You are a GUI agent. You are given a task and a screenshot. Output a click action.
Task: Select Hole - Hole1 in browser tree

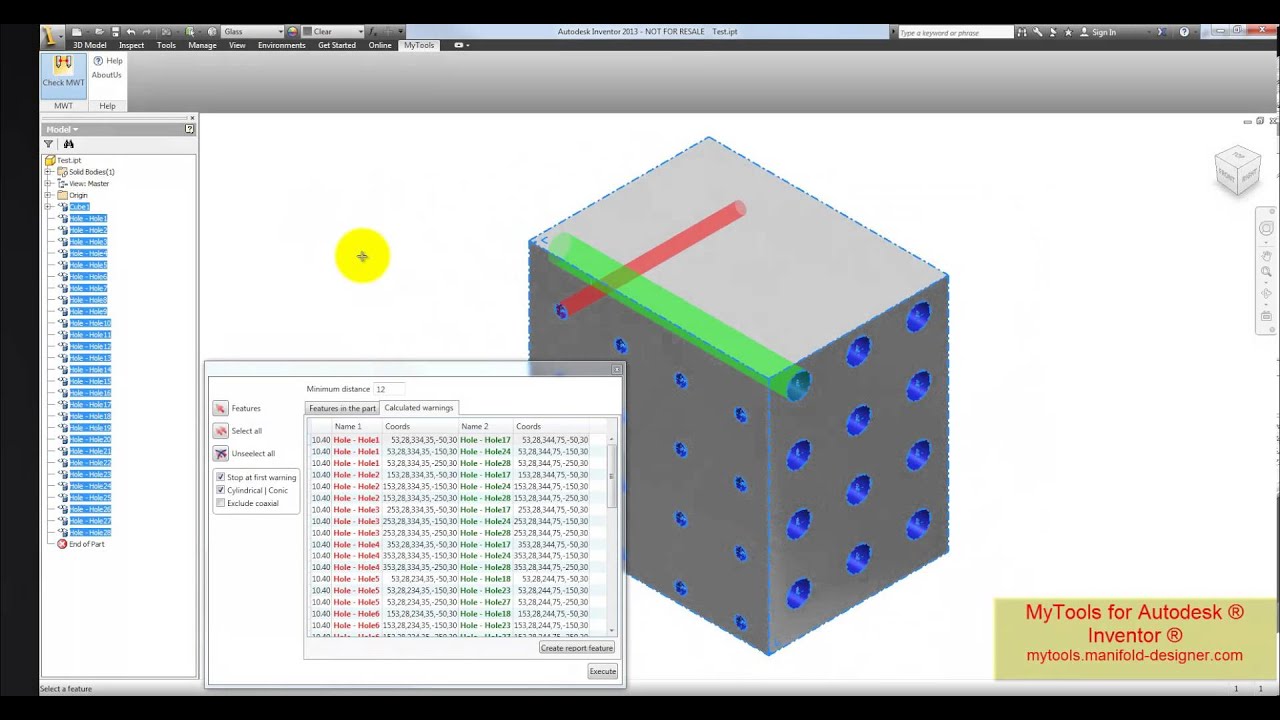coord(88,218)
